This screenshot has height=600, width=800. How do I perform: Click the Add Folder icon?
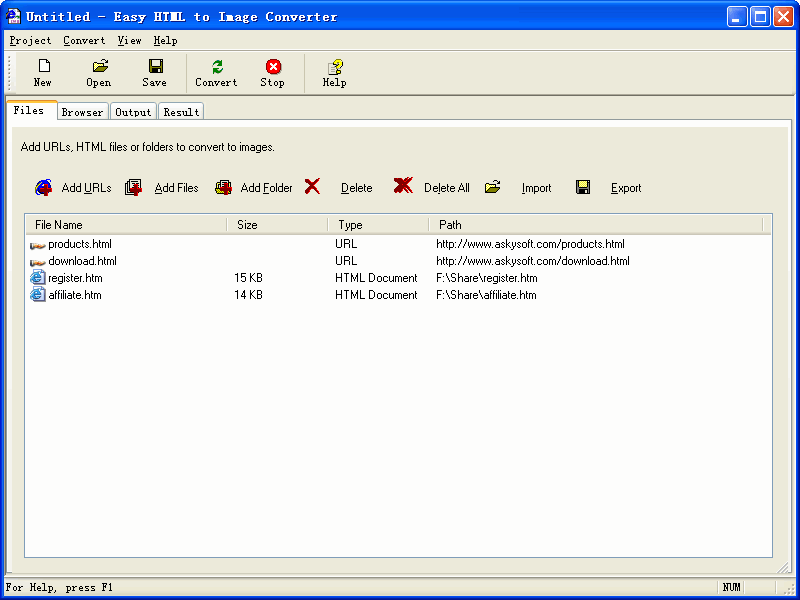tap(223, 187)
